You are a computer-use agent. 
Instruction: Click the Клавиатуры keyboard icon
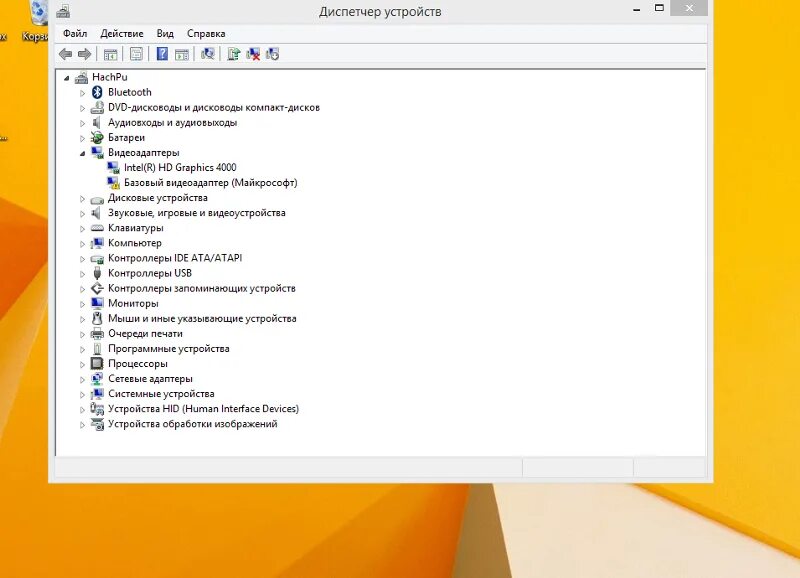coord(97,228)
